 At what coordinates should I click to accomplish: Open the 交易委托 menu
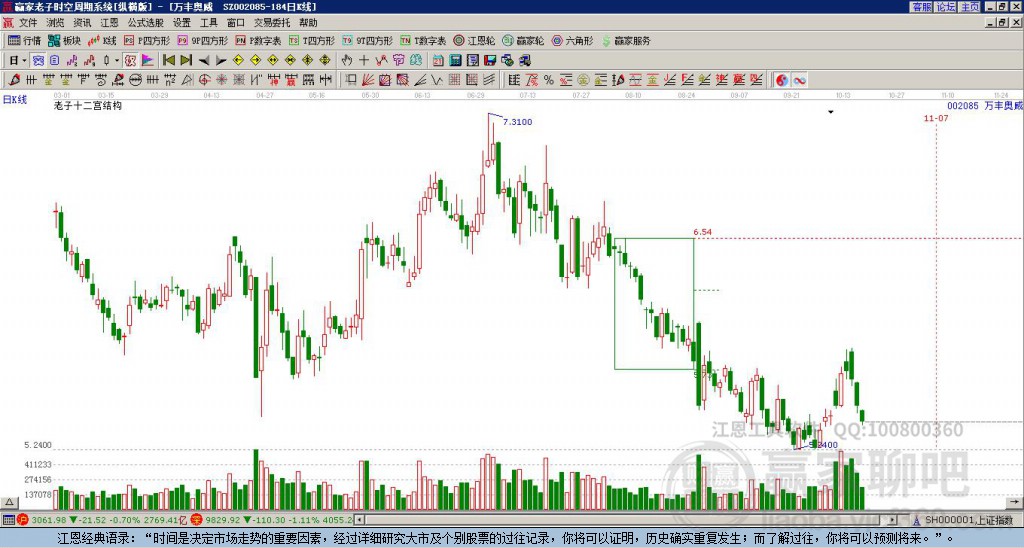click(272, 23)
